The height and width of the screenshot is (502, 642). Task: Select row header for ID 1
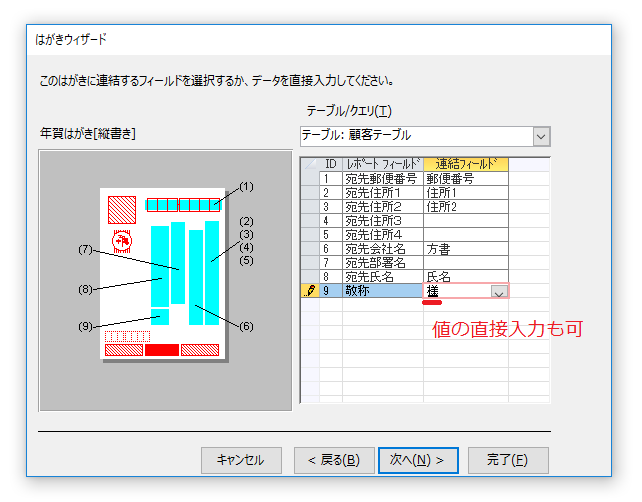tap(310, 179)
